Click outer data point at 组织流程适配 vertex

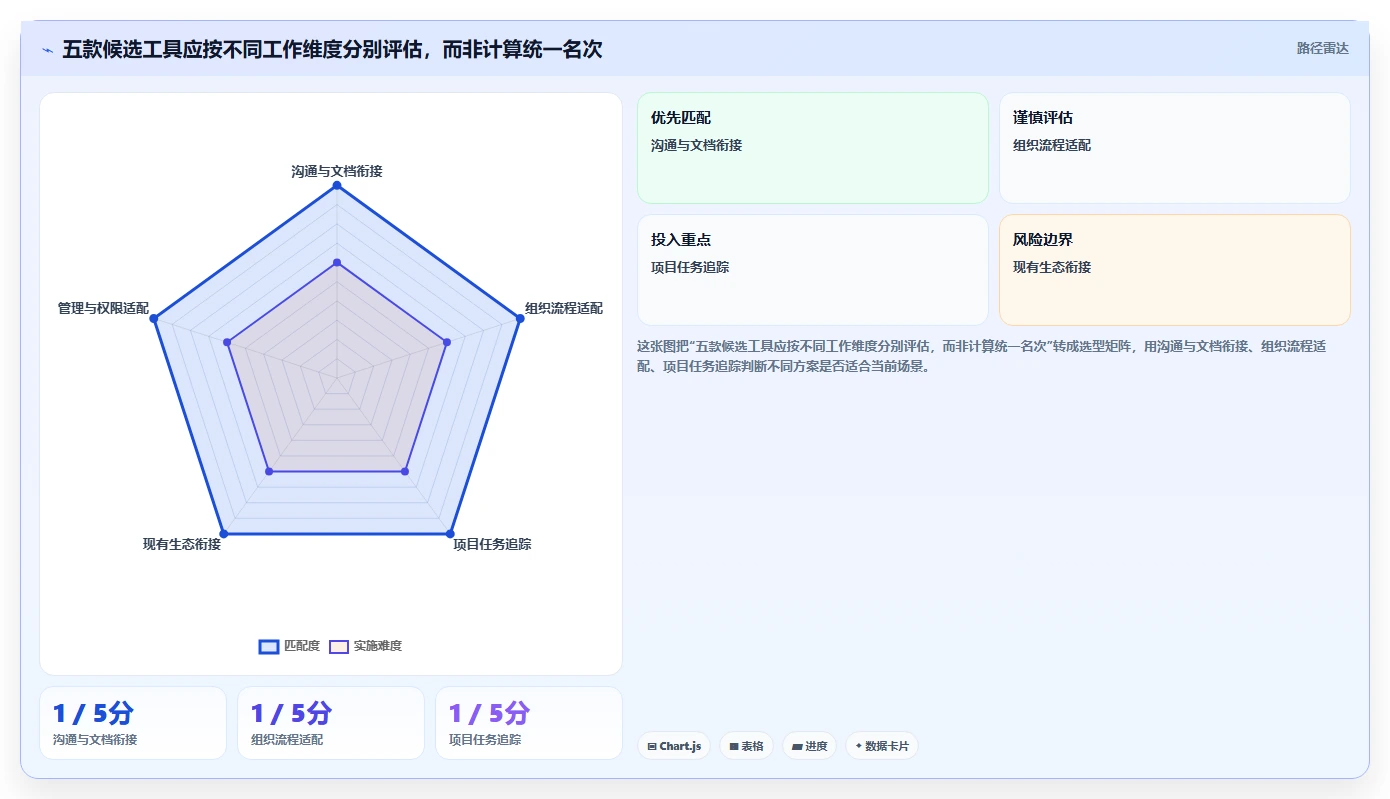point(519,318)
